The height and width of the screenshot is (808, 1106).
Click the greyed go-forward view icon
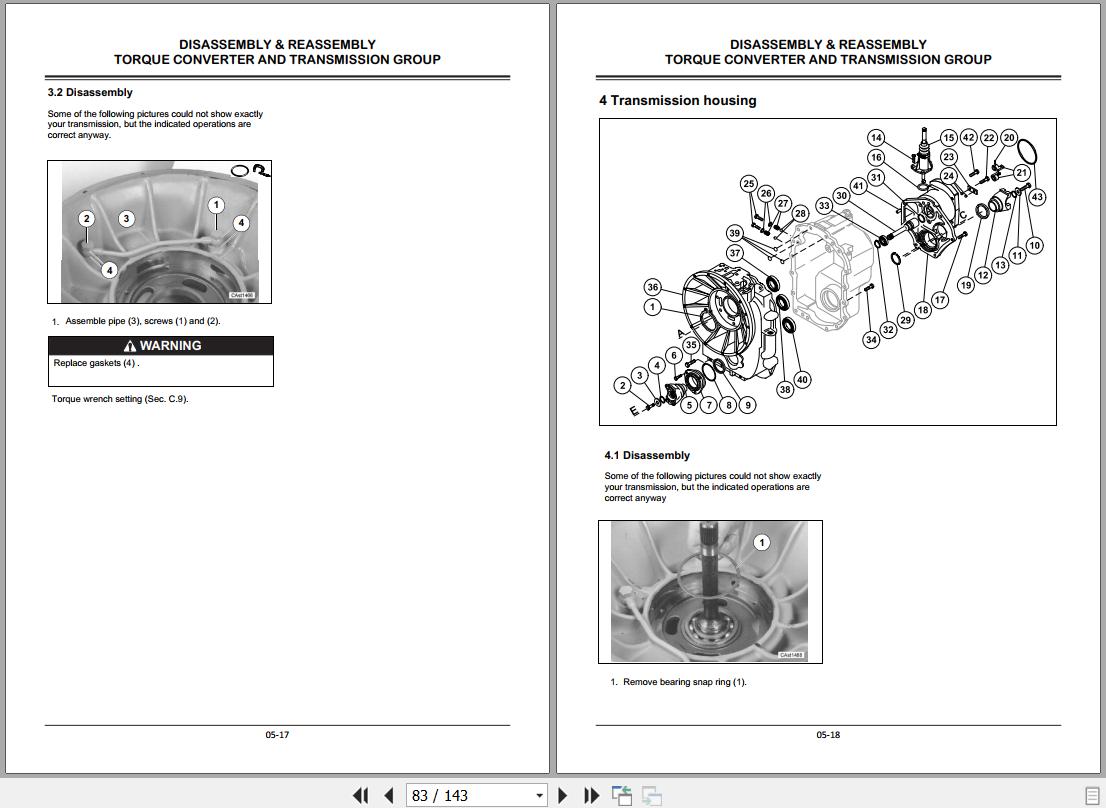[651, 795]
